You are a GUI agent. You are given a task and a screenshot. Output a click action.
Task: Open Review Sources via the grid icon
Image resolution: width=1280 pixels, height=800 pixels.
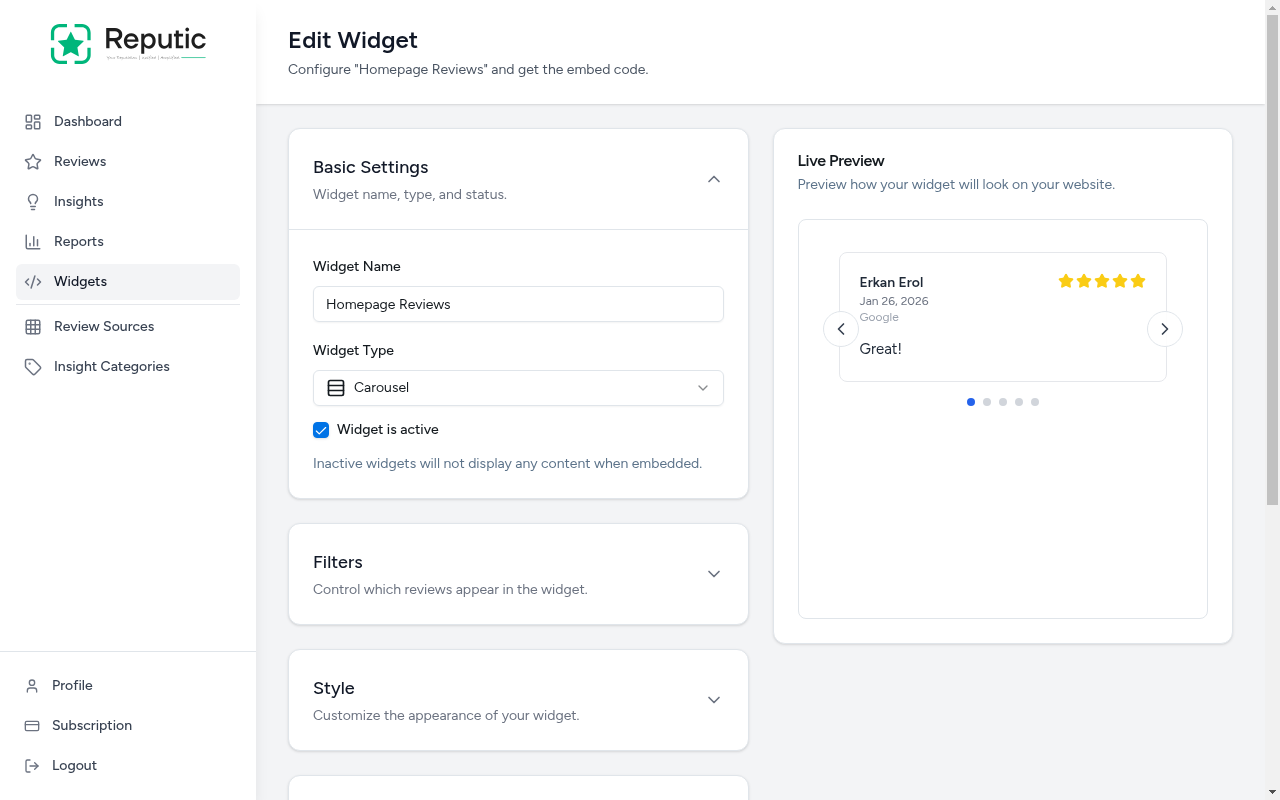(x=33, y=326)
